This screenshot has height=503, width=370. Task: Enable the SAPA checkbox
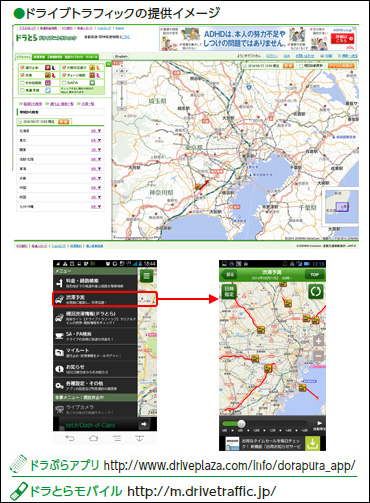point(64,83)
